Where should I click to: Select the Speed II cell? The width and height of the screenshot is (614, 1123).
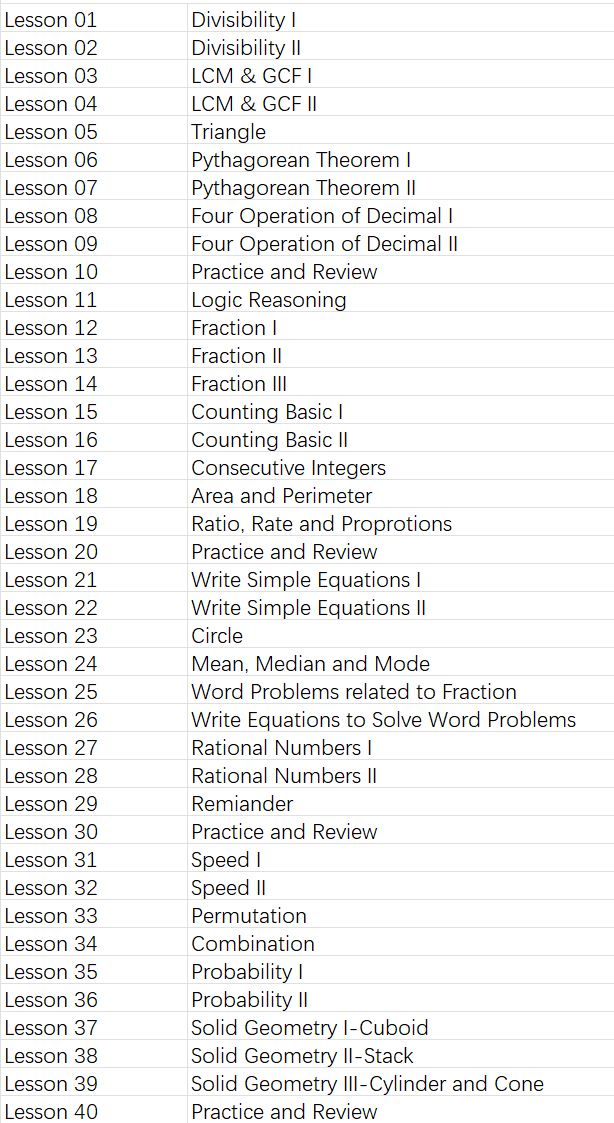click(400, 887)
